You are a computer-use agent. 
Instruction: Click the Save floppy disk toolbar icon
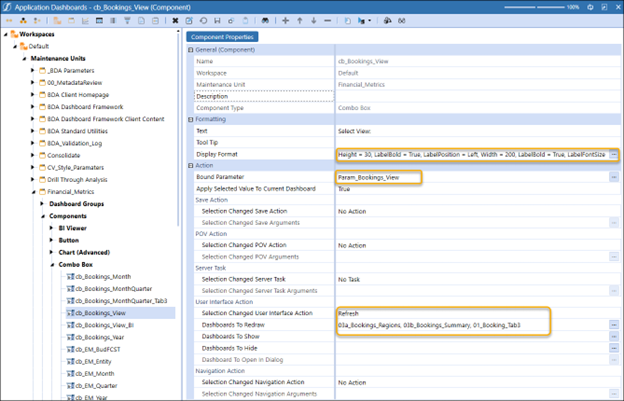click(217, 21)
